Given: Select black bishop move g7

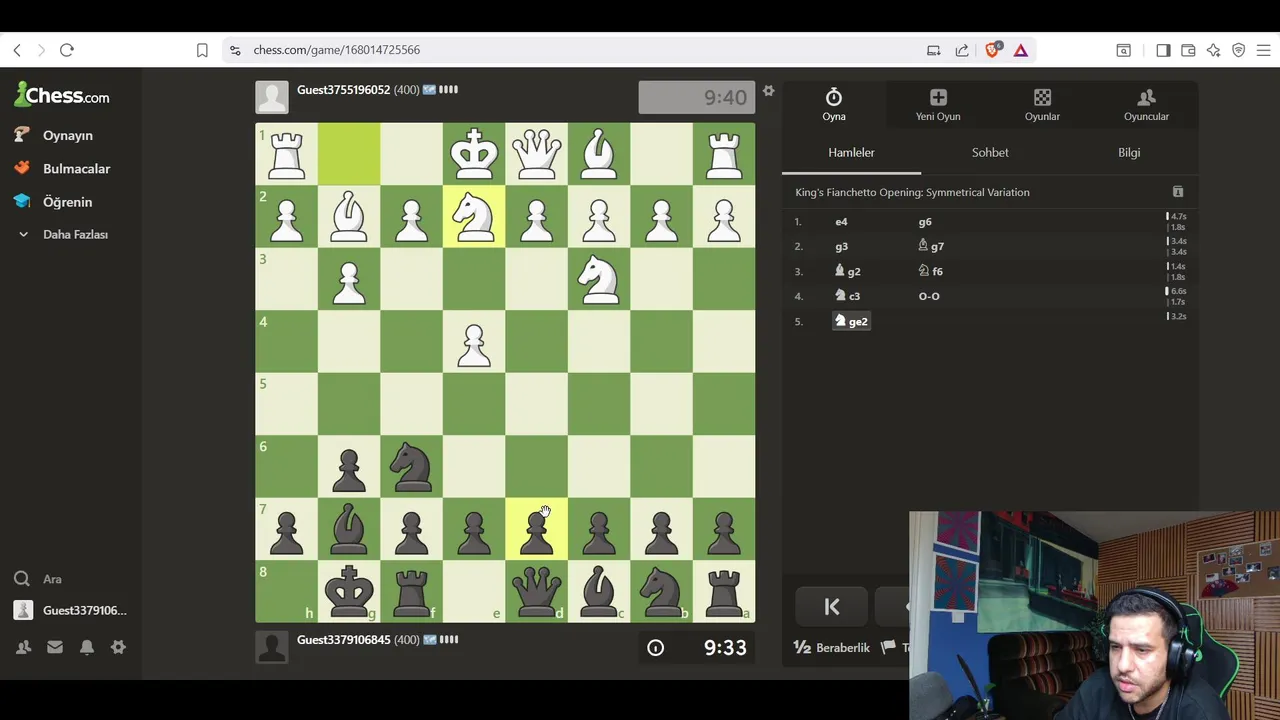Looking at the screenshot, I should tap(931, 246).
